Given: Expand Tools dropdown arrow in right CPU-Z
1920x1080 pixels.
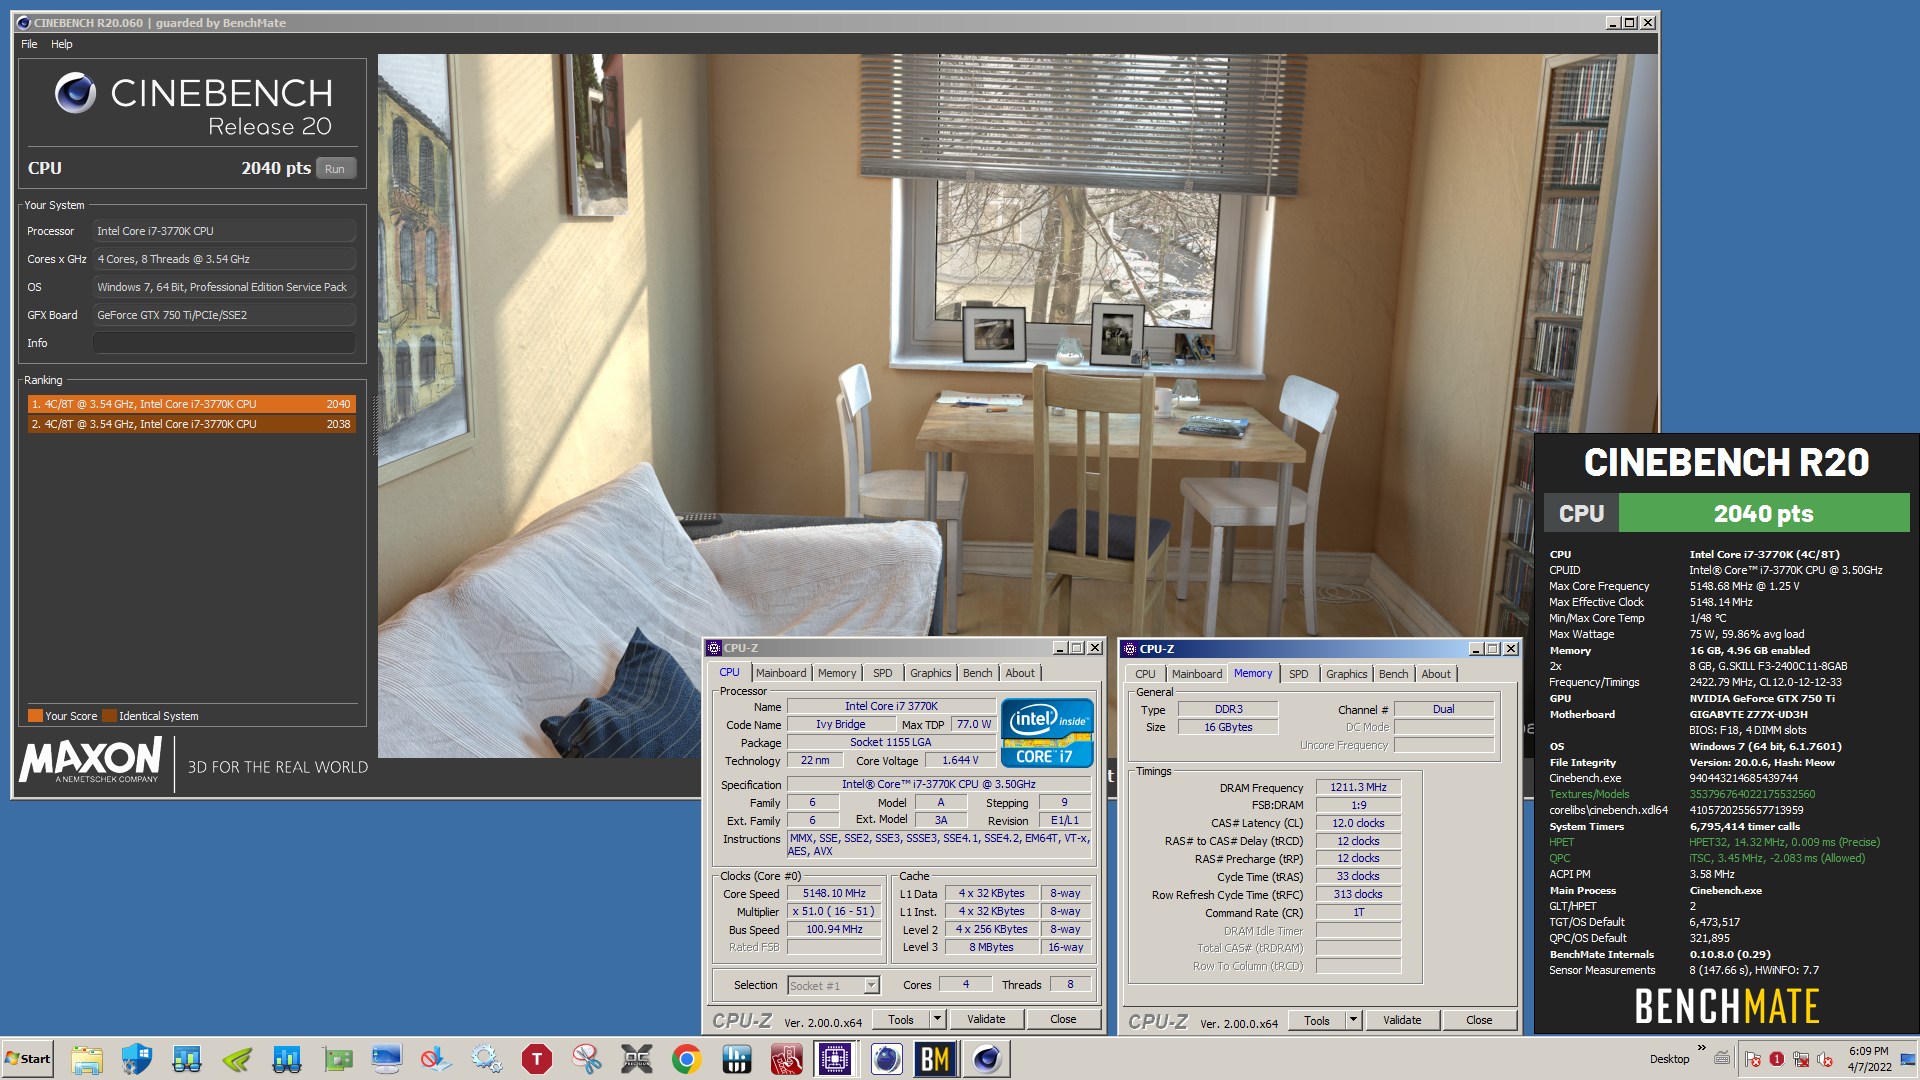Looking at the screenshot, I should pyautogui.click(x=1353, y=1021).
